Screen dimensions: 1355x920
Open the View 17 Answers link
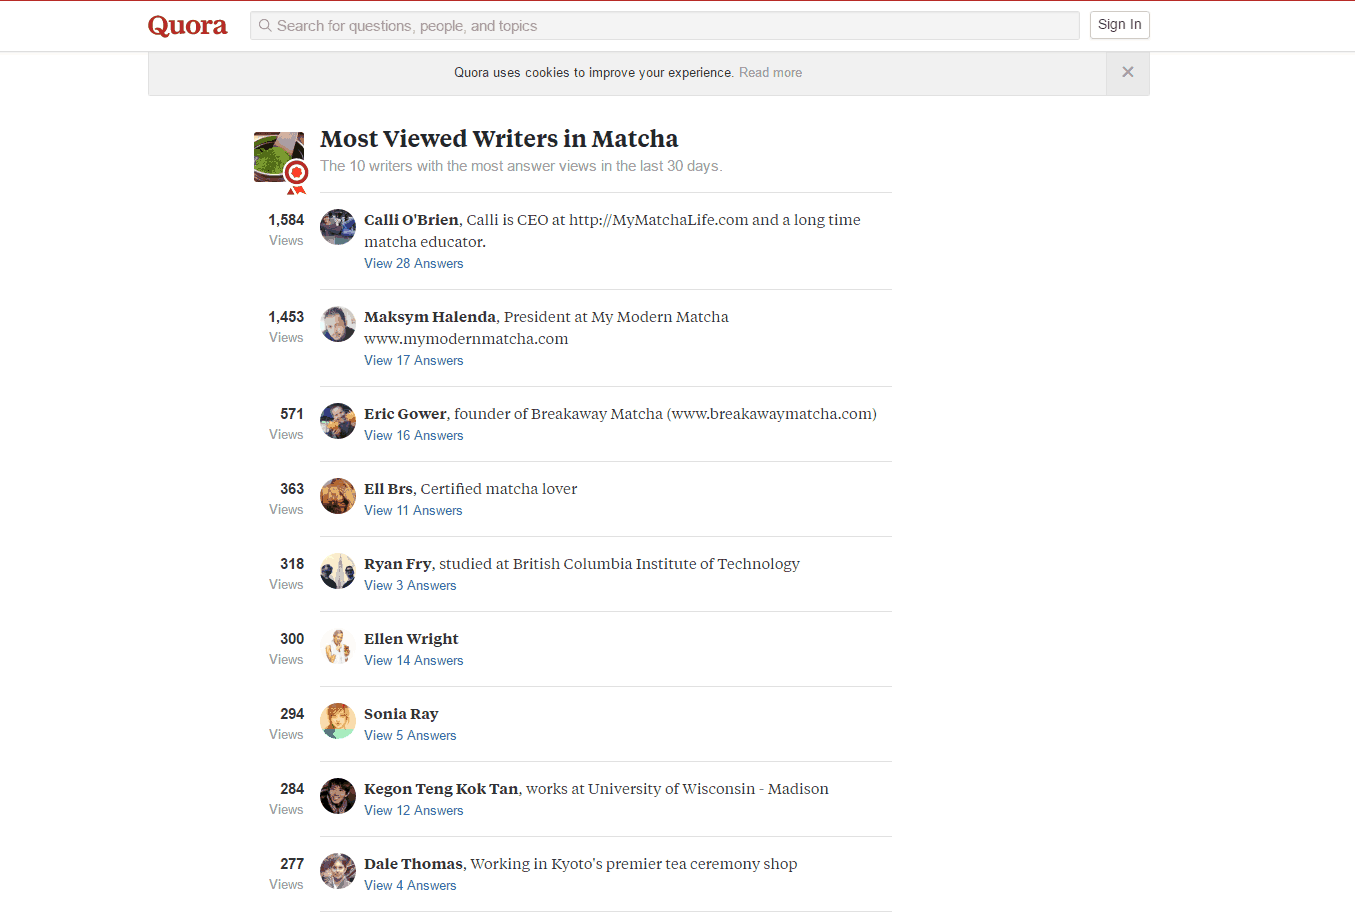coord(414,361)
